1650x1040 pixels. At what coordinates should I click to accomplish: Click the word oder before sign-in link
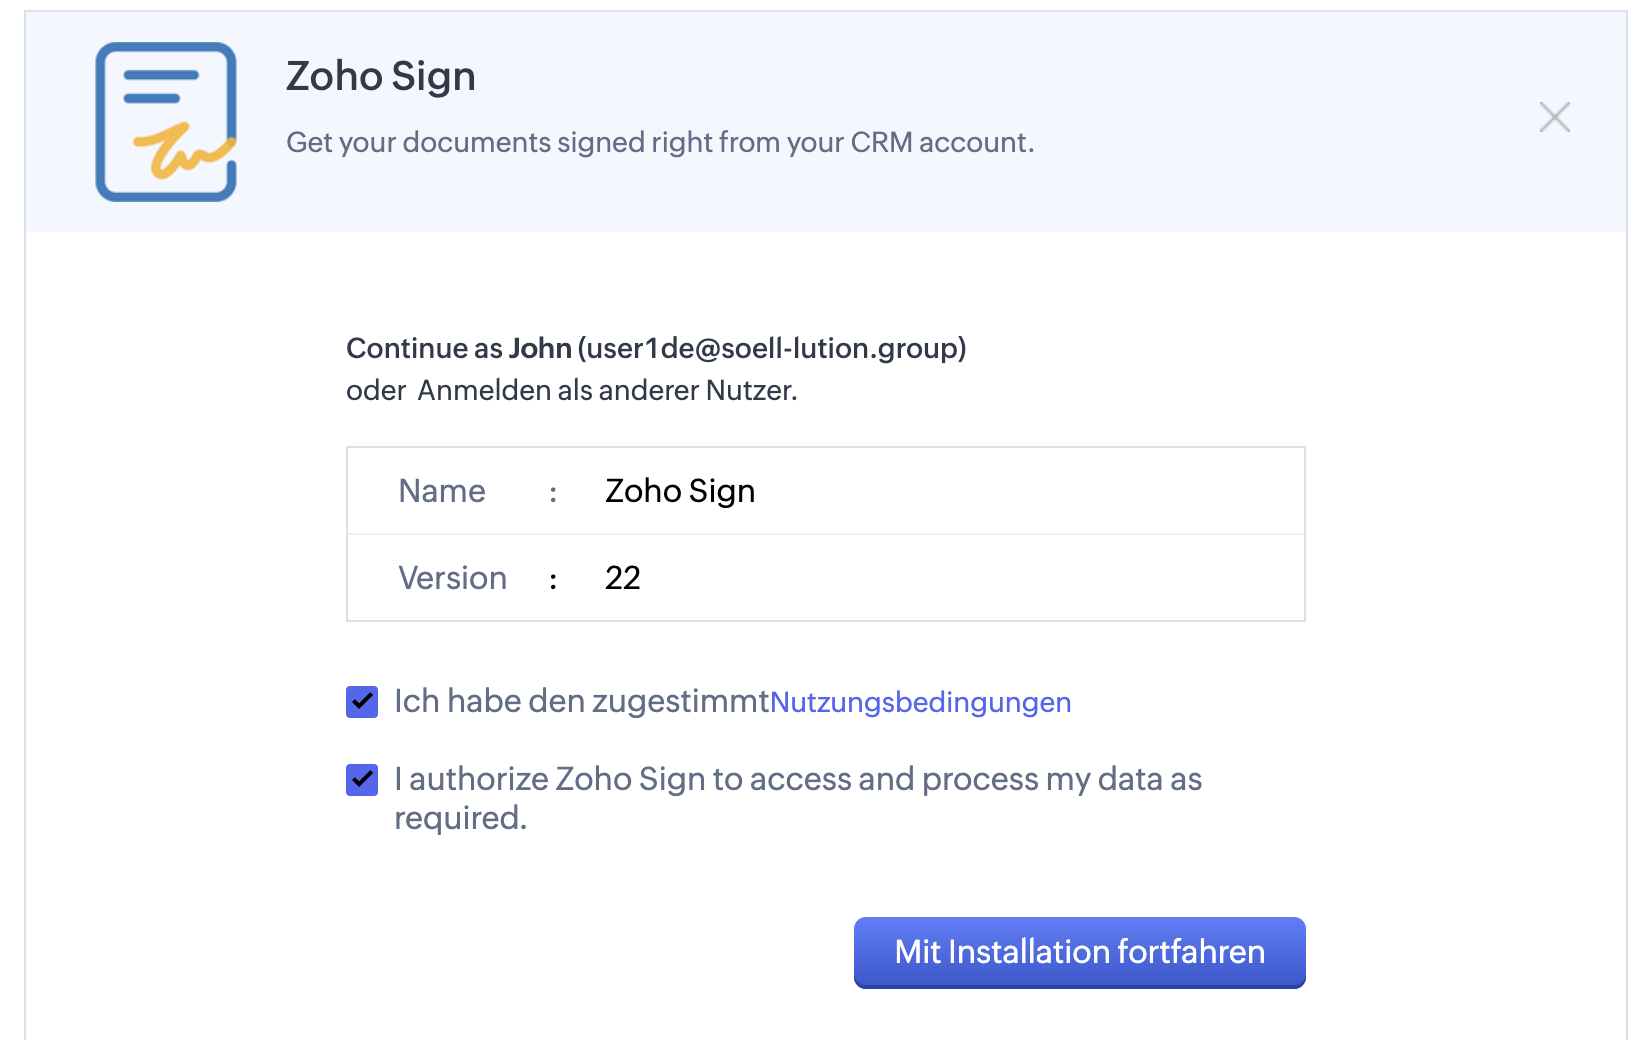coord(376,390)
